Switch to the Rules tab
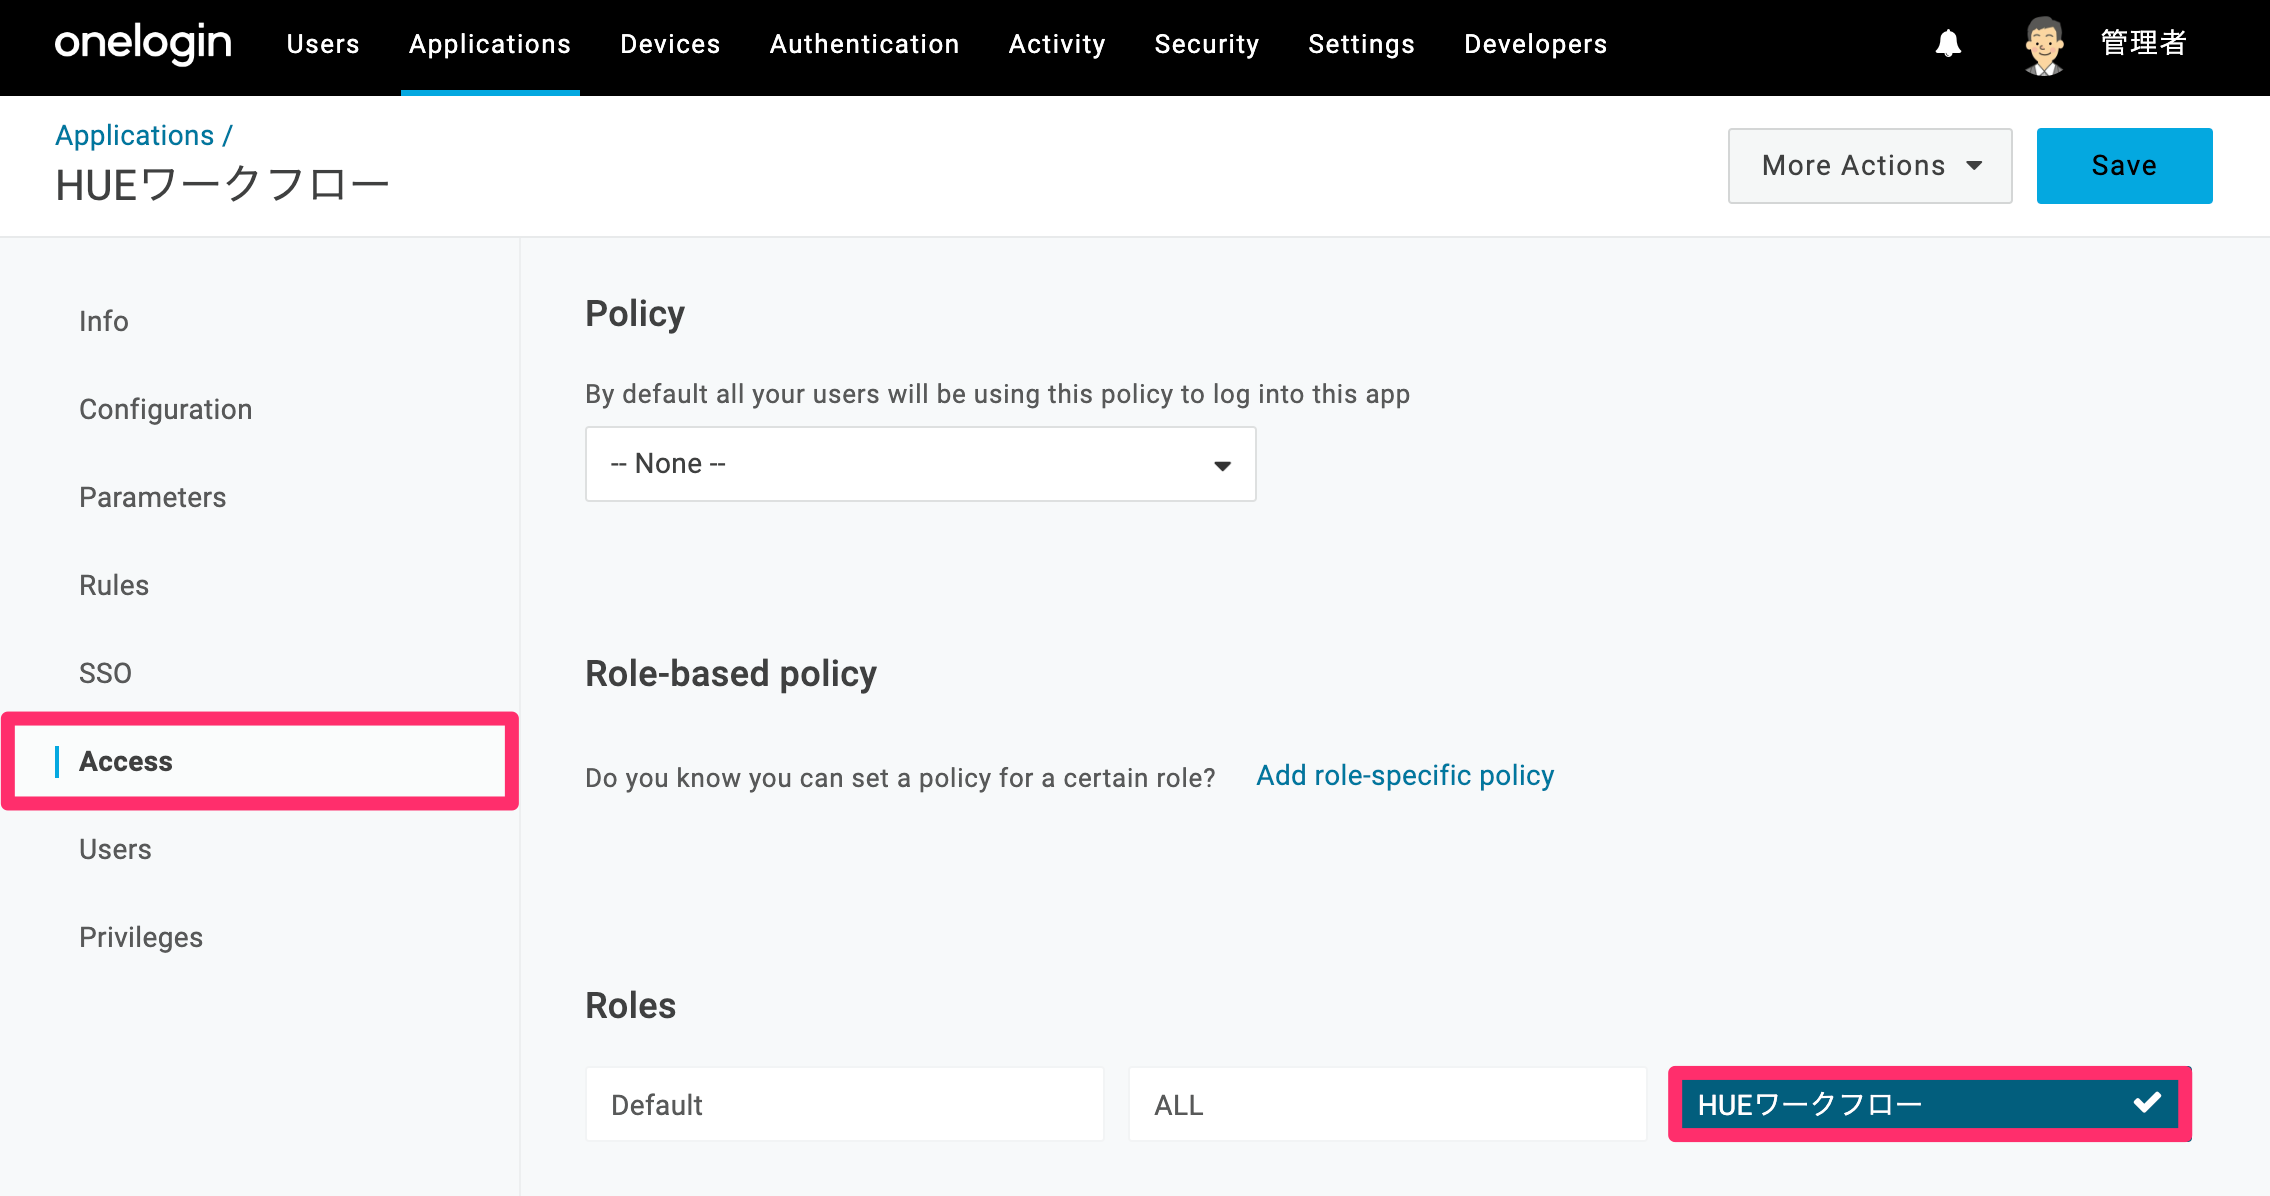Image resolution: width=2270 pixels, height=1196 pixels. click(114, 585)
